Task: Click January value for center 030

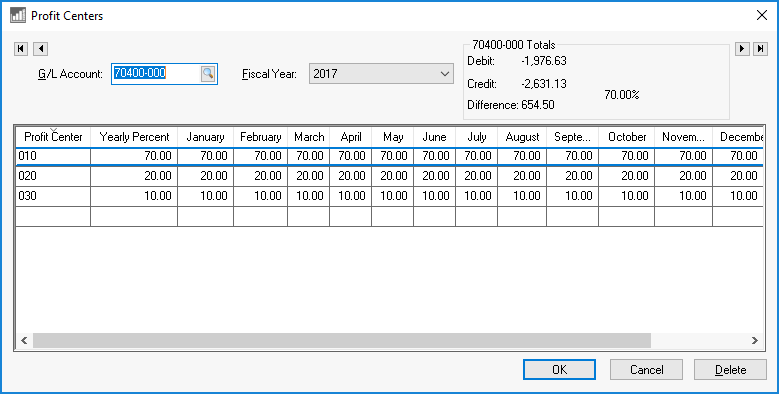Action: pyautogui.click(x=205, y=196)
